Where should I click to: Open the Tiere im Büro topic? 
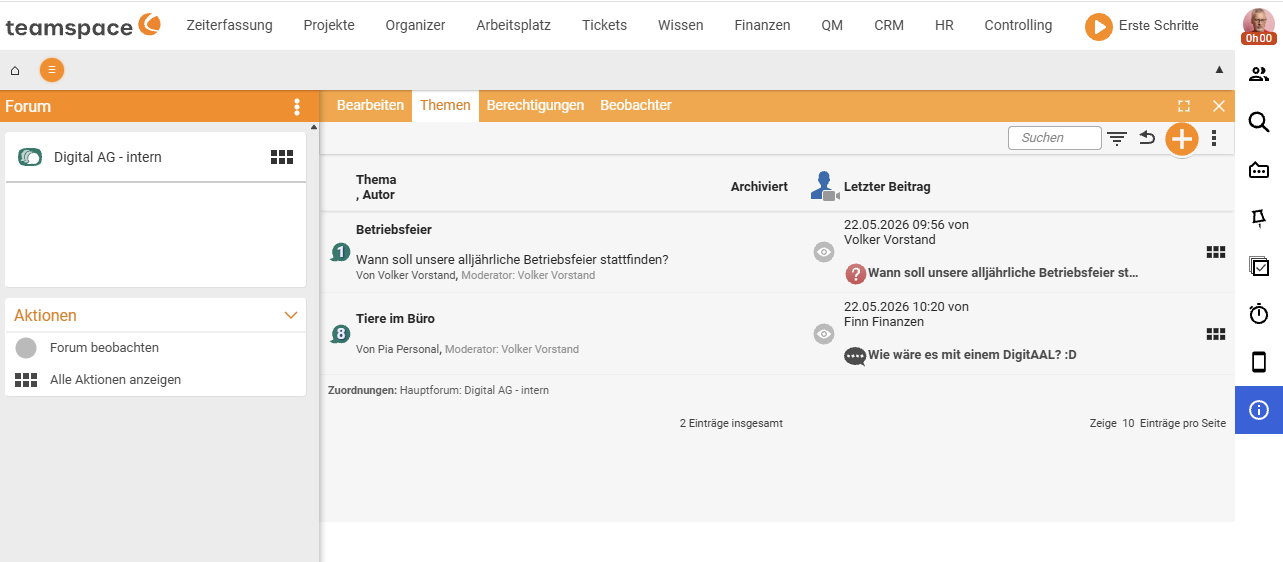click(x=395, y=319)
